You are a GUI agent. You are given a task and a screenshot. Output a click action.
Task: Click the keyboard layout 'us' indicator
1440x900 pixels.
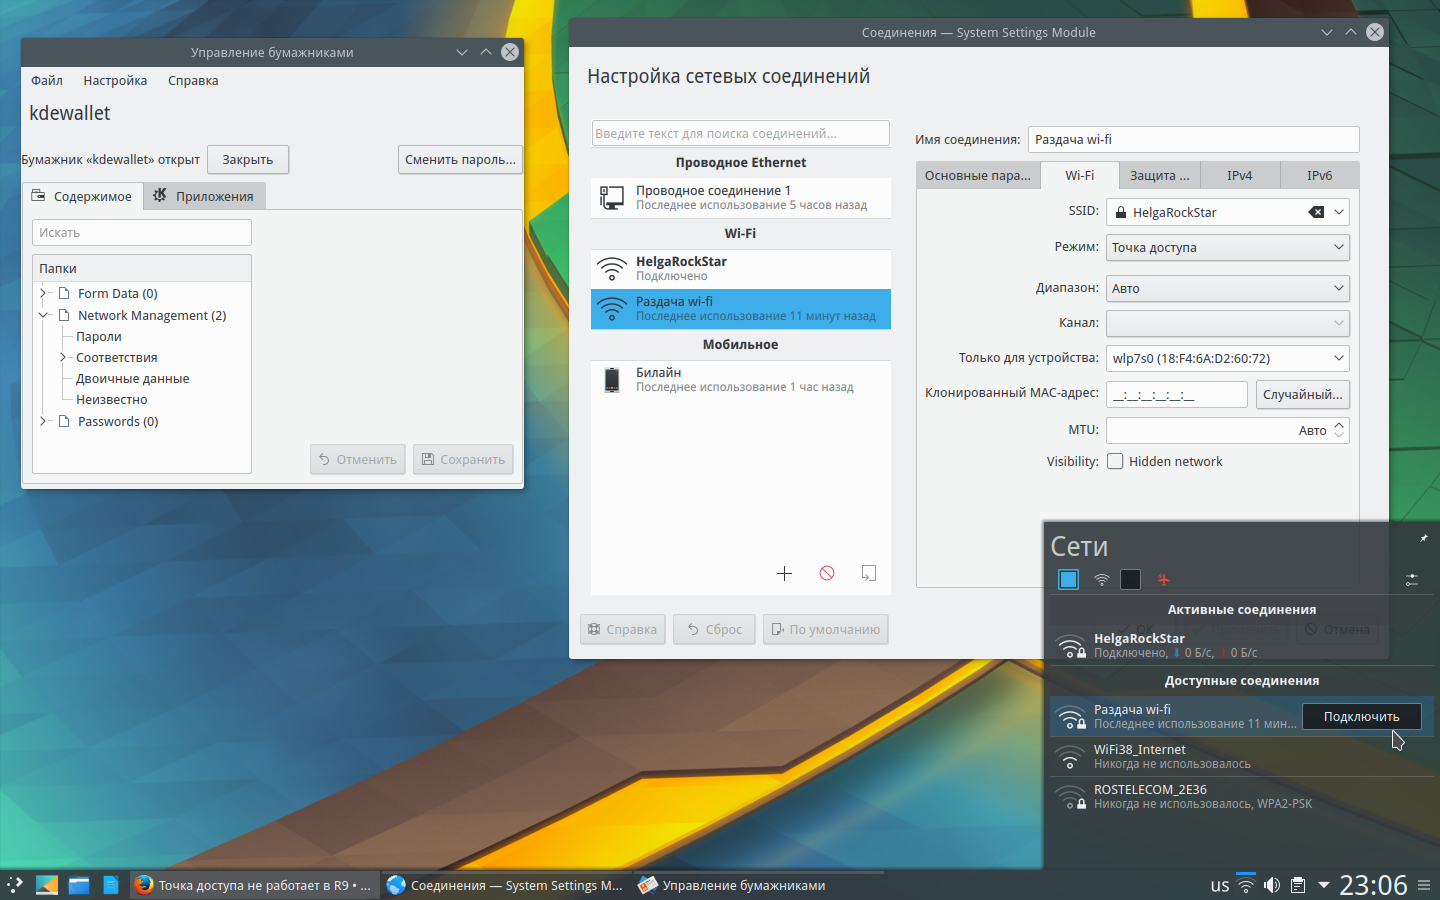[x=1220, y=885]
